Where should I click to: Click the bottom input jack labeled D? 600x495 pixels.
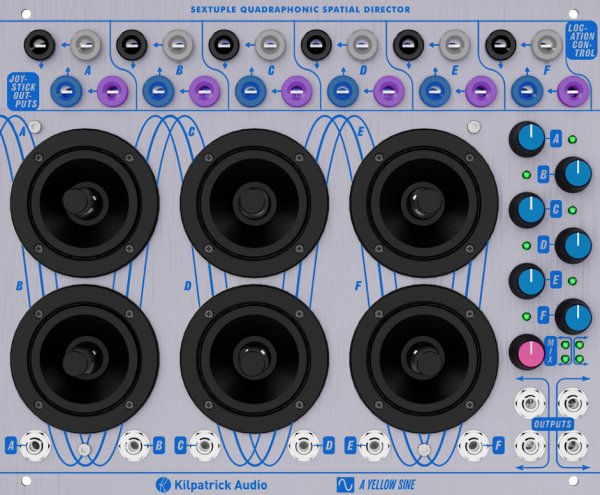[303, 444]
